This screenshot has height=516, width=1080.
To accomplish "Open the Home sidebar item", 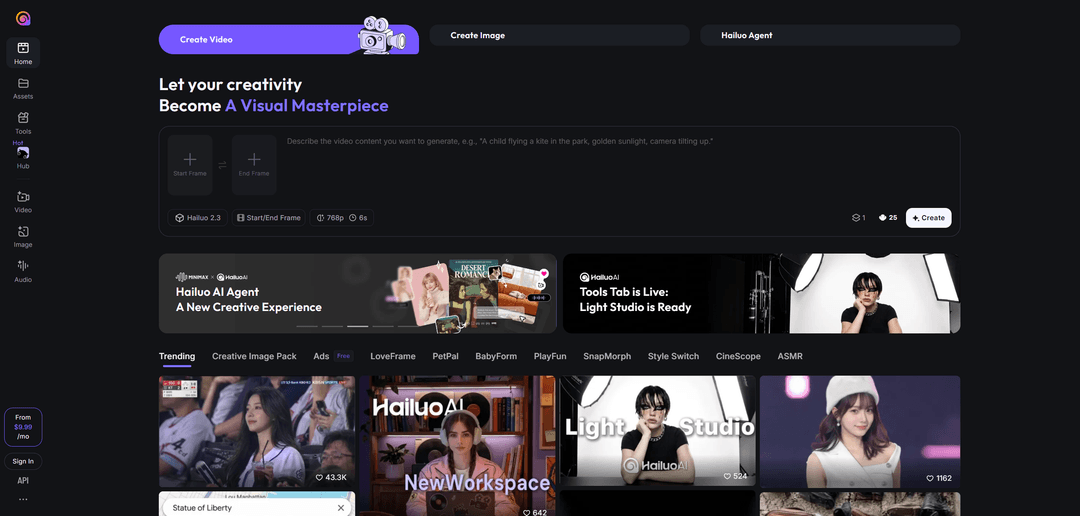I will 23,53.
